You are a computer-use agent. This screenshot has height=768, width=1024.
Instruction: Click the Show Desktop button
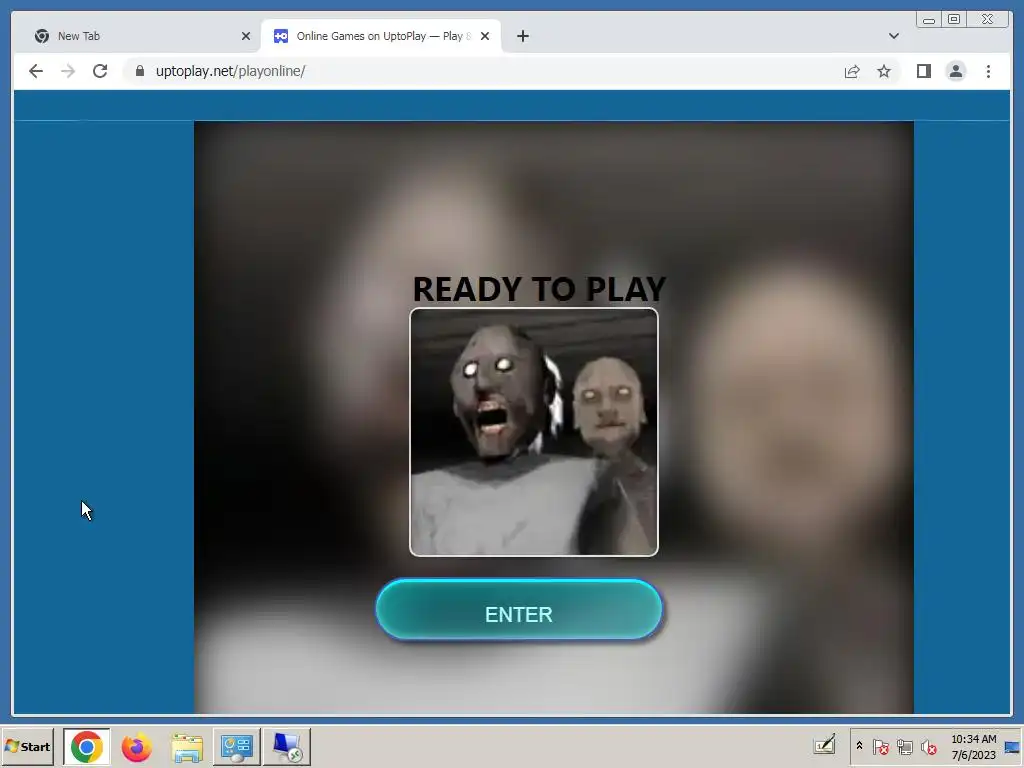(1013, 746)
